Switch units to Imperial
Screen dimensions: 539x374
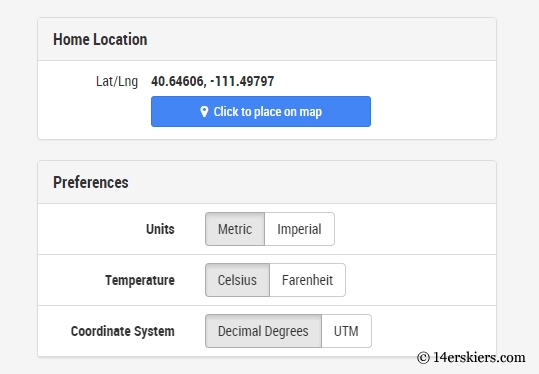tap(299, 229)
